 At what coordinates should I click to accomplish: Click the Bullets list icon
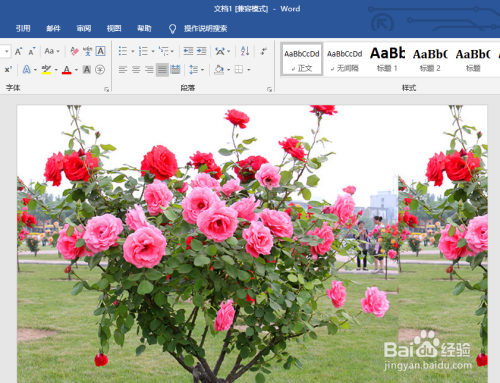pos(123,51)
